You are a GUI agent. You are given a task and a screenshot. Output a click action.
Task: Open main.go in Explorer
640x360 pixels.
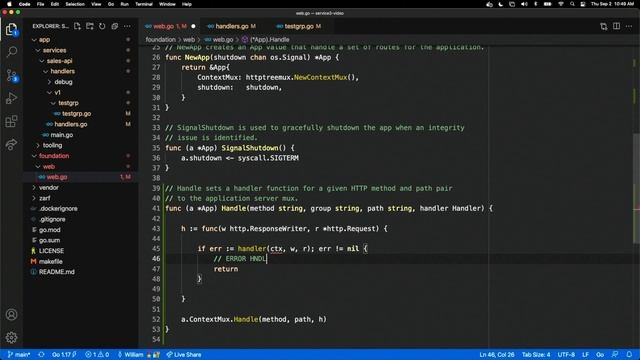point(62,135)
